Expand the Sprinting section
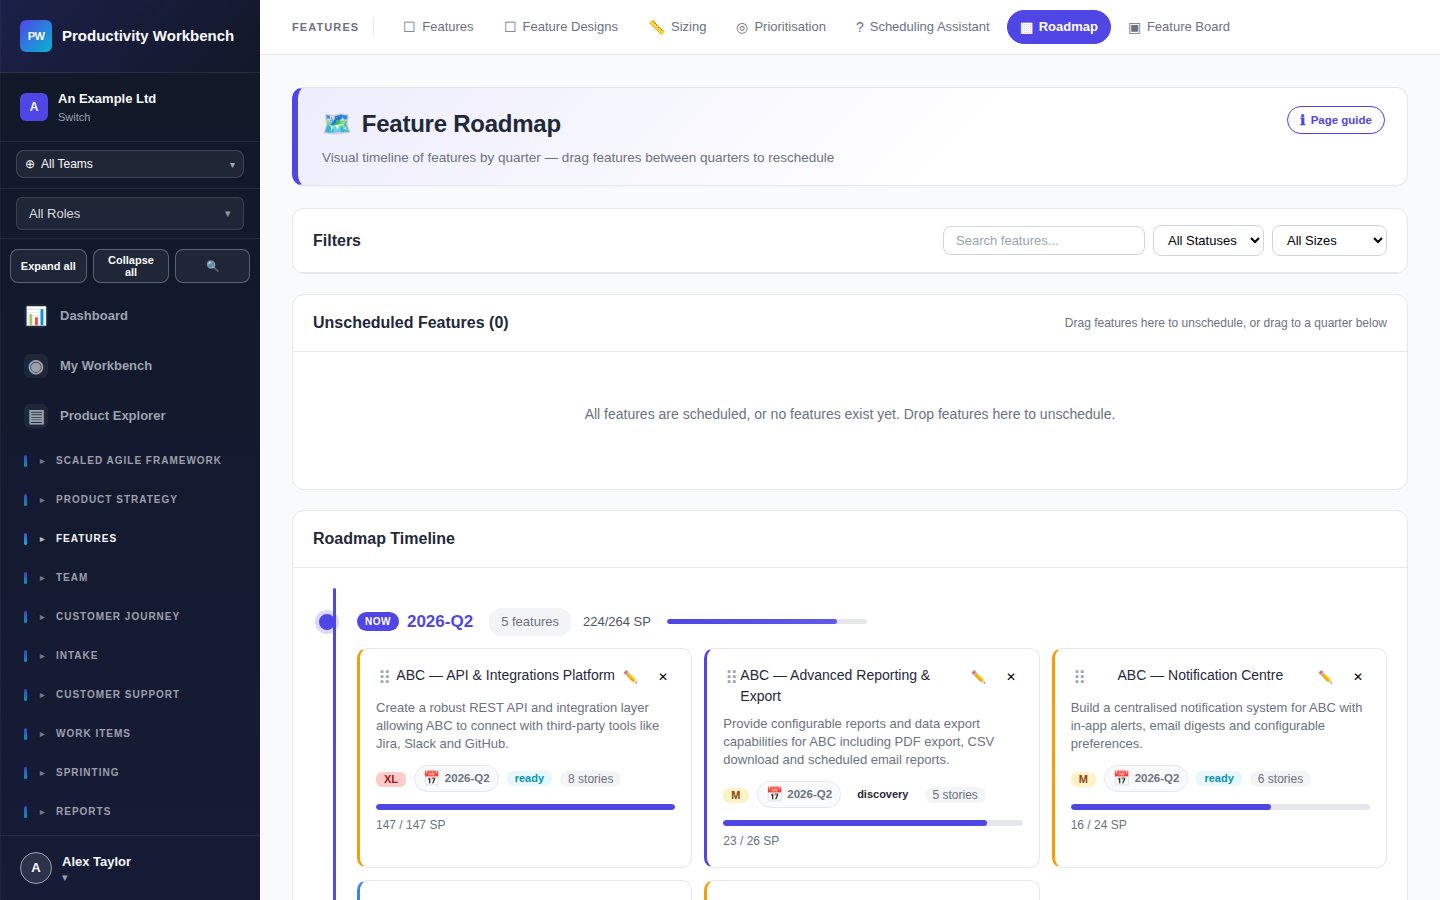Image resolution: width=1440 pixels, height=900 pixels. point(130,773)
